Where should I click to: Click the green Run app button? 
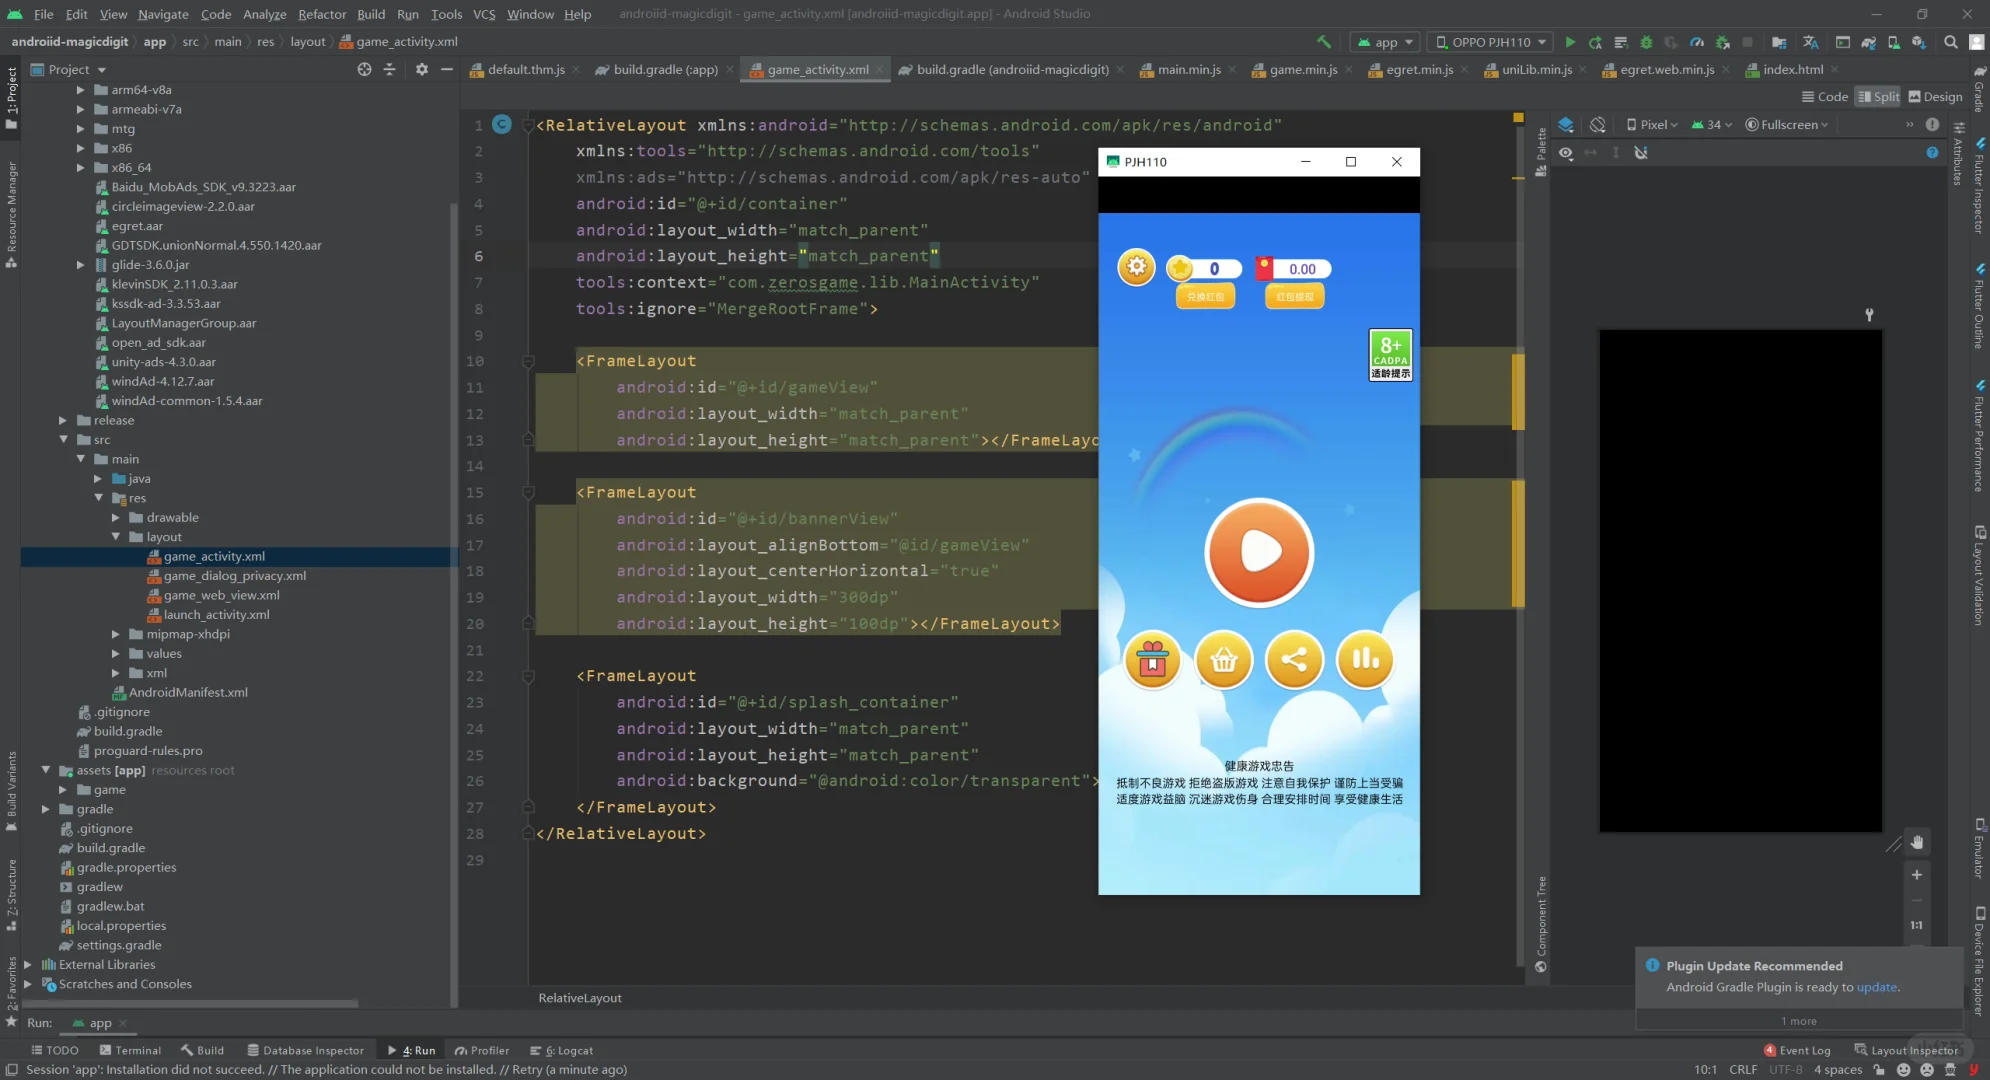(x=1570, y=42)
